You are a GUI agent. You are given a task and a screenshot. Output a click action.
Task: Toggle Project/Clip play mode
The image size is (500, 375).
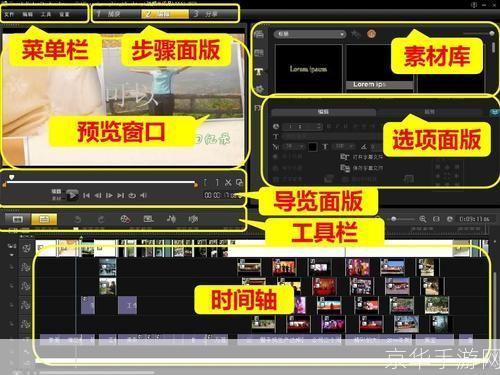click(56, 194)
